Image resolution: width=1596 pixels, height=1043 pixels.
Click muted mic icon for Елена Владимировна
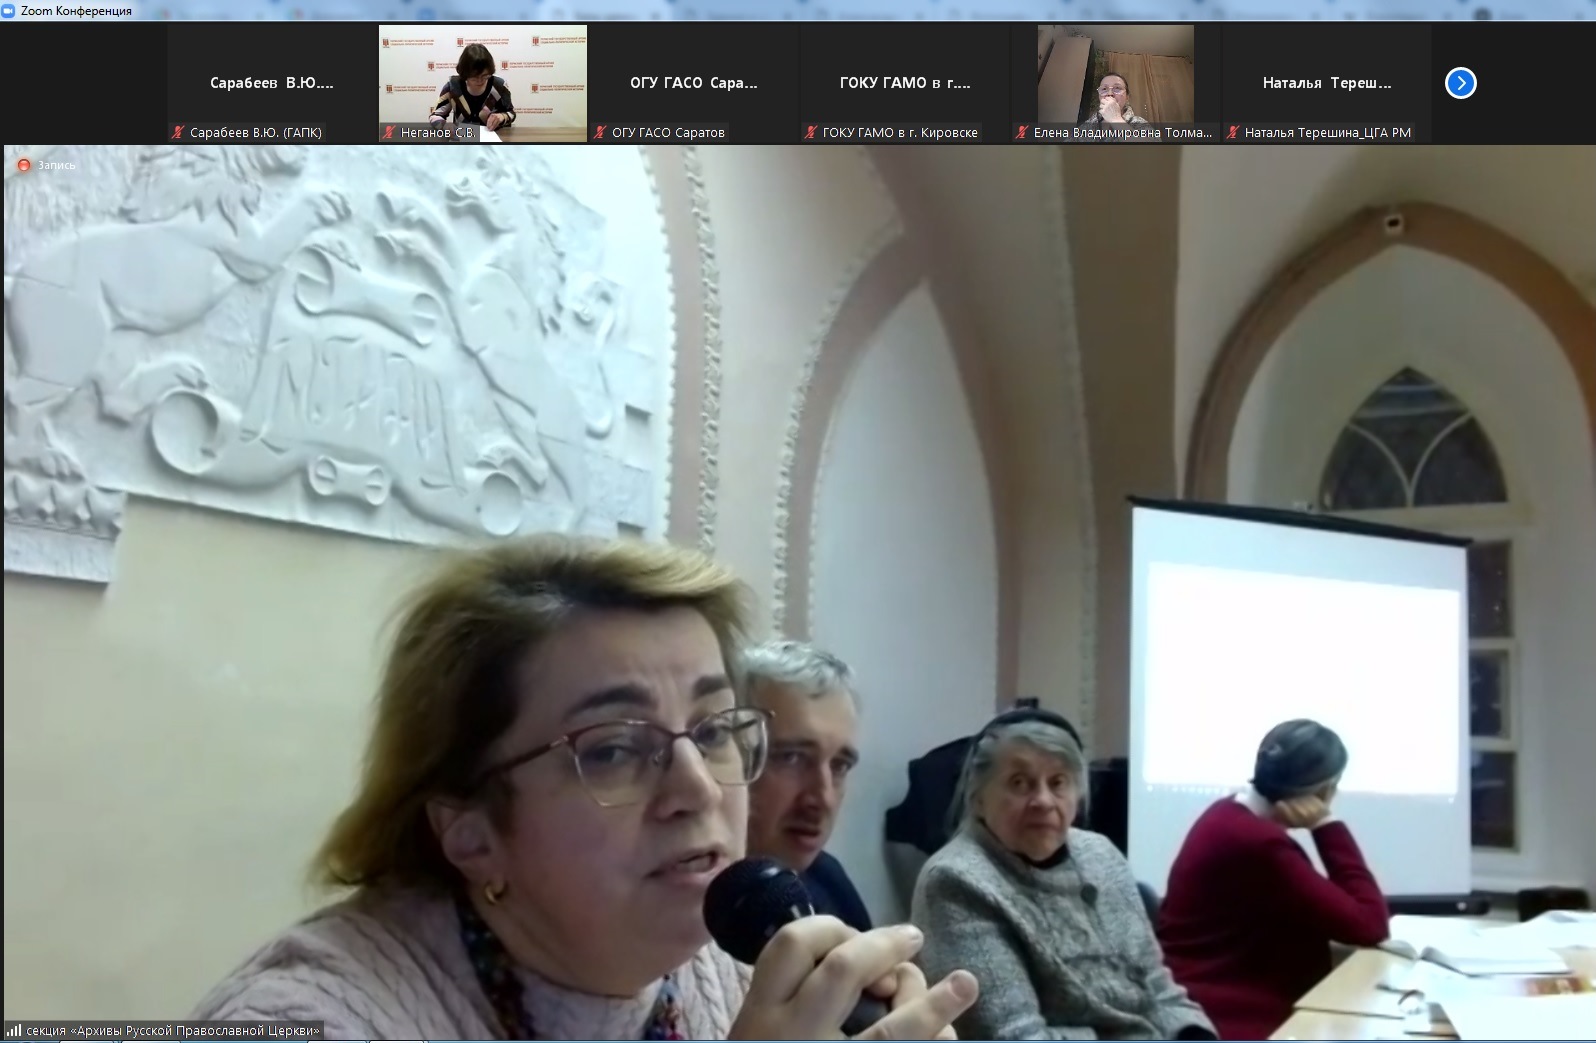[1023, 132]
